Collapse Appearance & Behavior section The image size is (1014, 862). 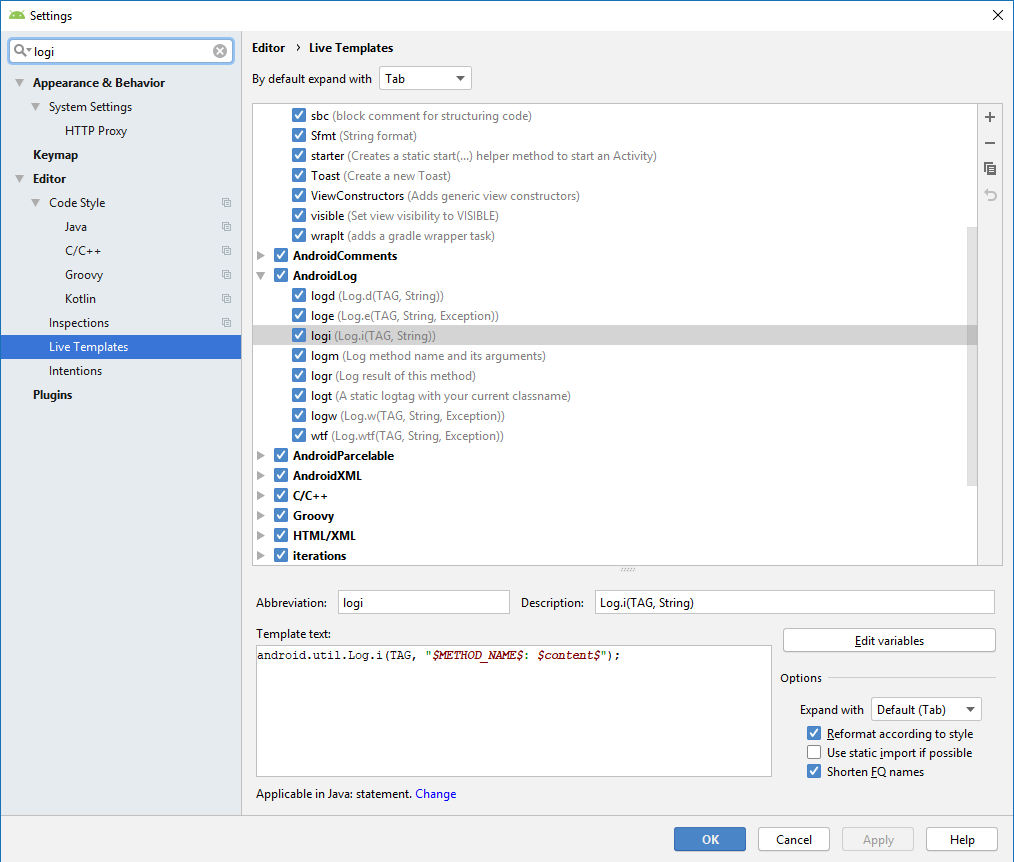(x=19, y=83)
